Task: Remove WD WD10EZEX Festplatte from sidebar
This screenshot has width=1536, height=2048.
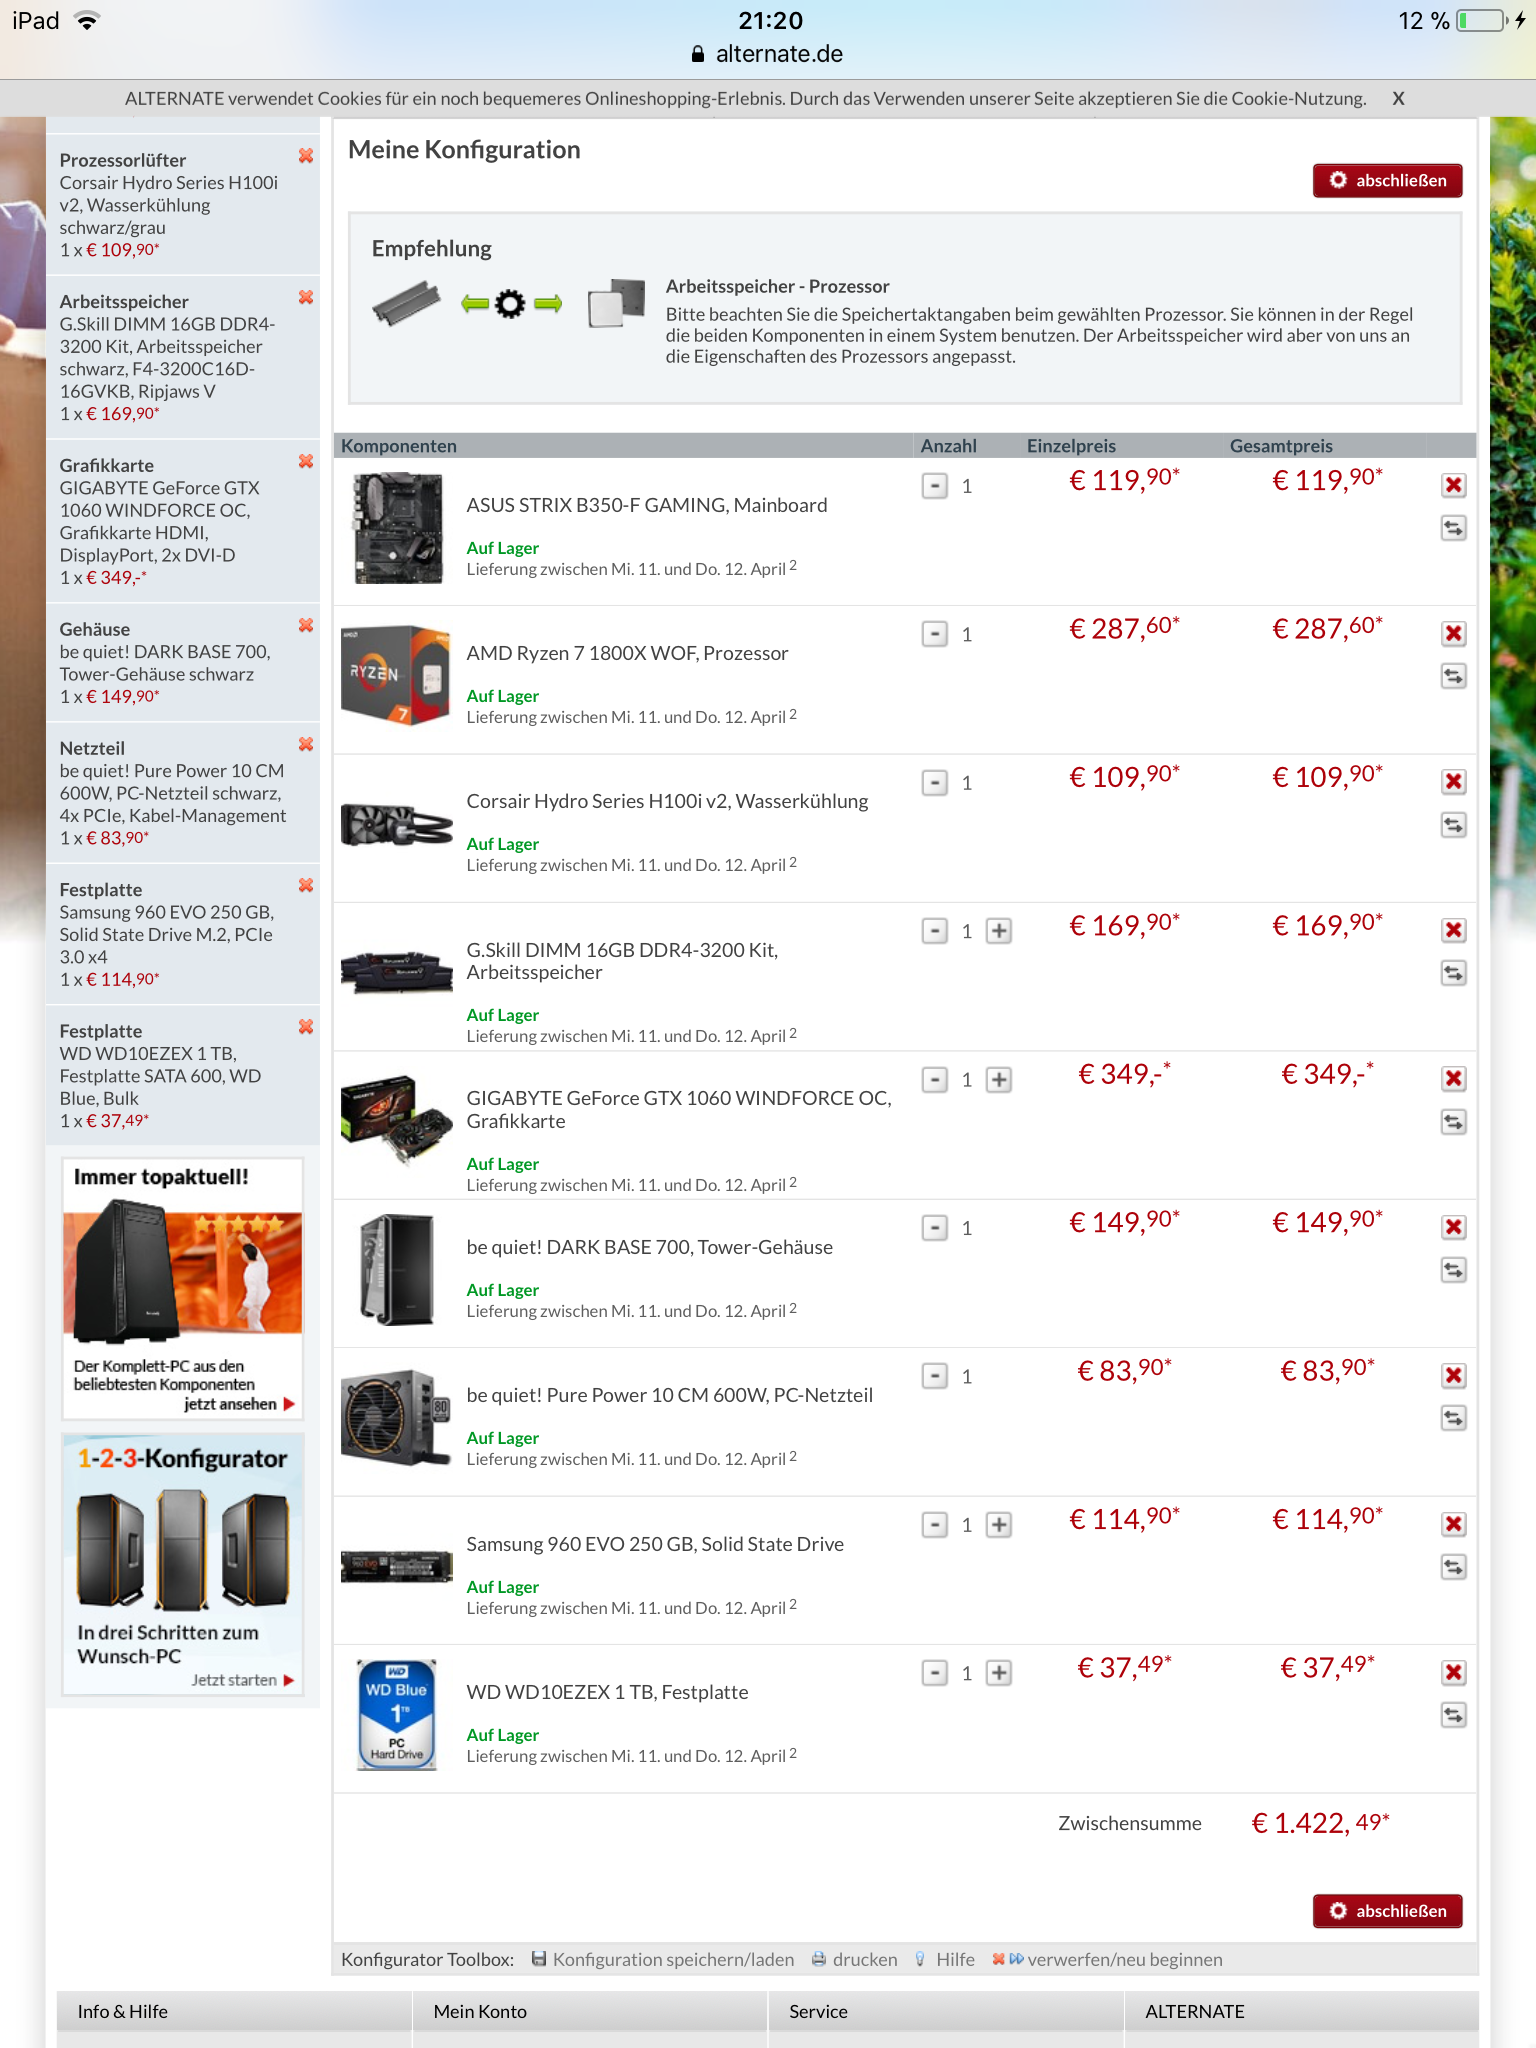Action: [x=306, y=1027]
